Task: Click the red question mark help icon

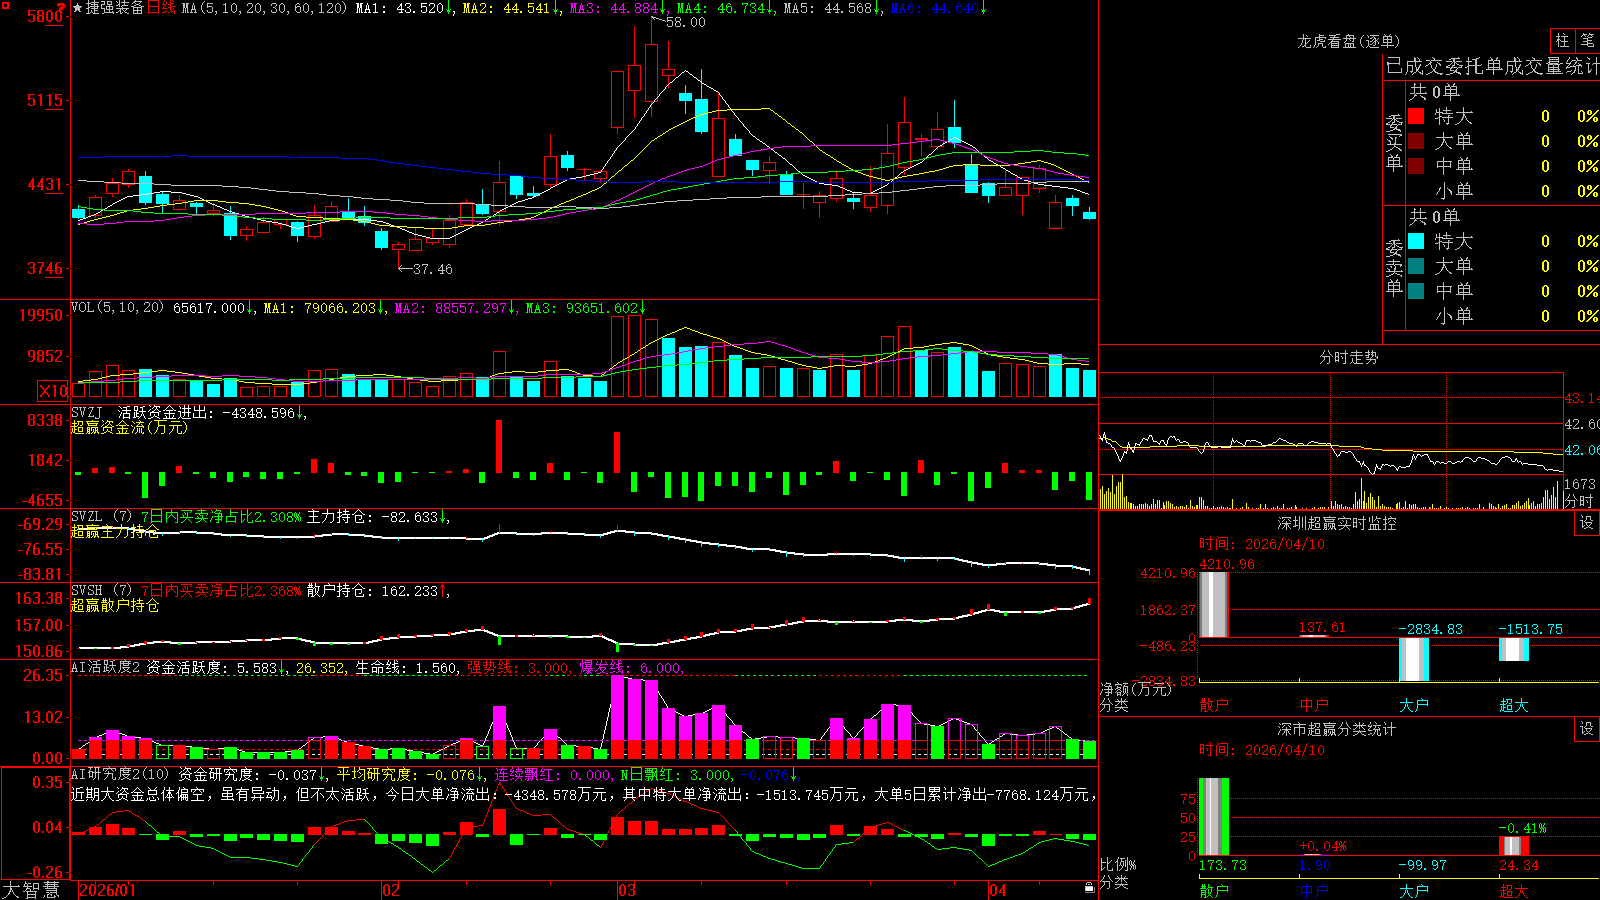Action: click(x=61, y=7)
